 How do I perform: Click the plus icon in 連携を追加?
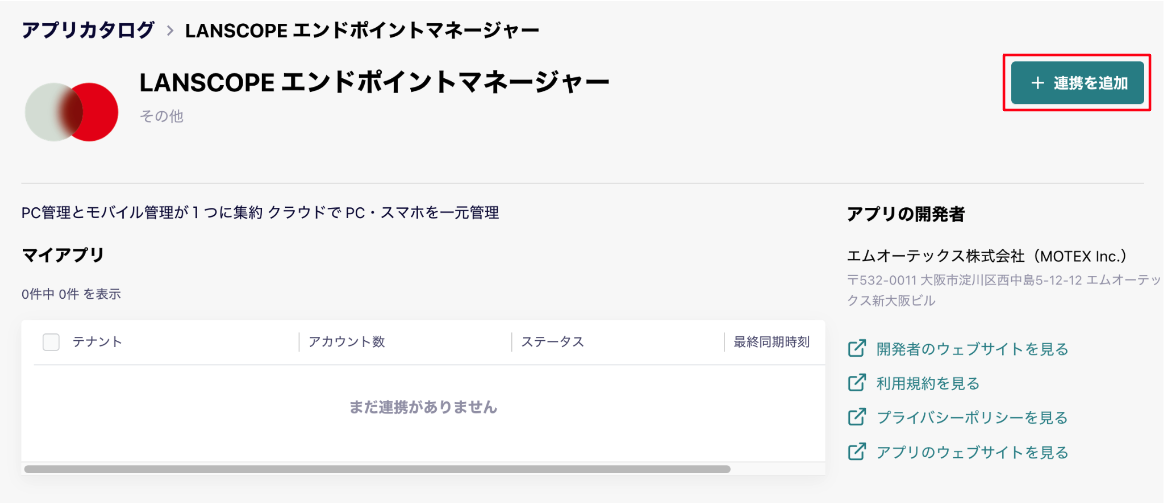[x=1038, y=83]
